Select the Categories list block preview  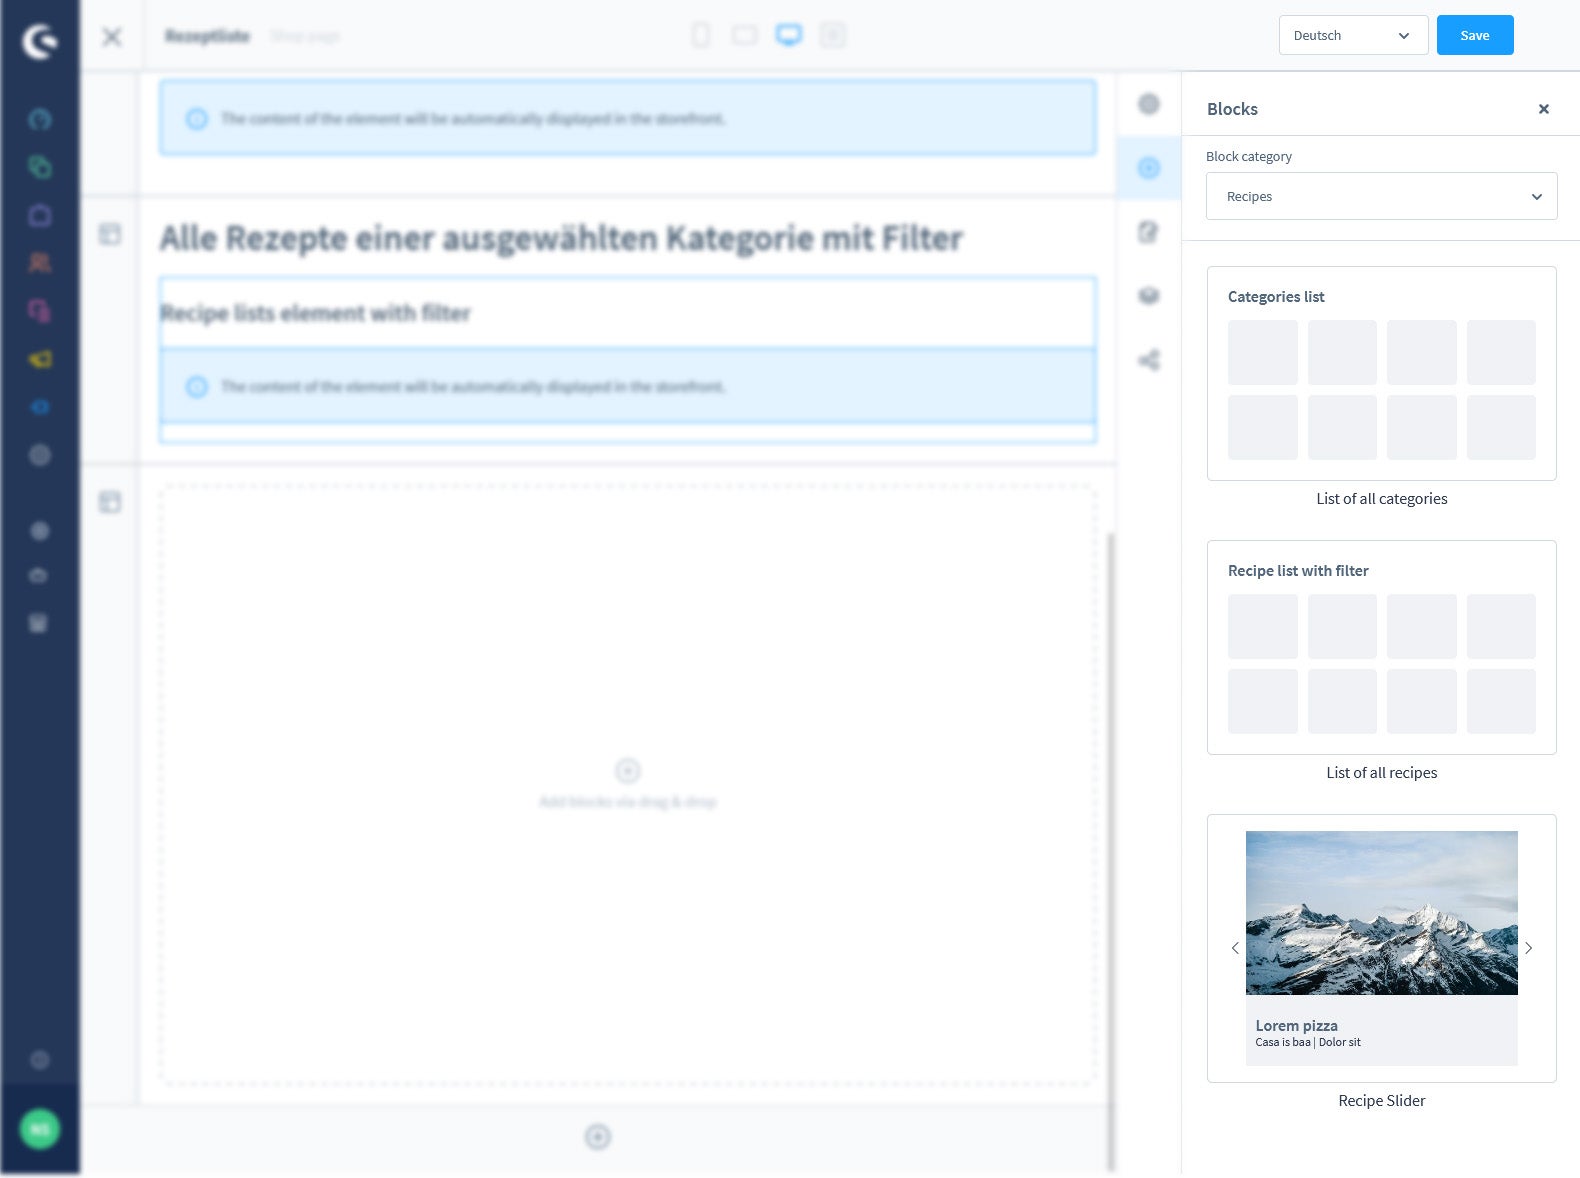pos(1381,373)
